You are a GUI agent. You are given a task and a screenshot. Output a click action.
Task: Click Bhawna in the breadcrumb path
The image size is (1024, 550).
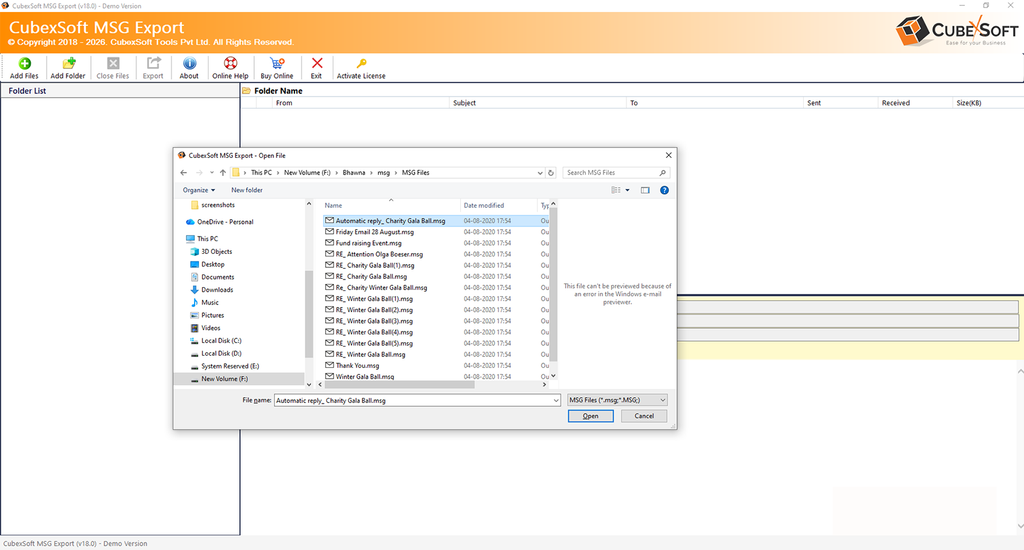tap(354, 172)
